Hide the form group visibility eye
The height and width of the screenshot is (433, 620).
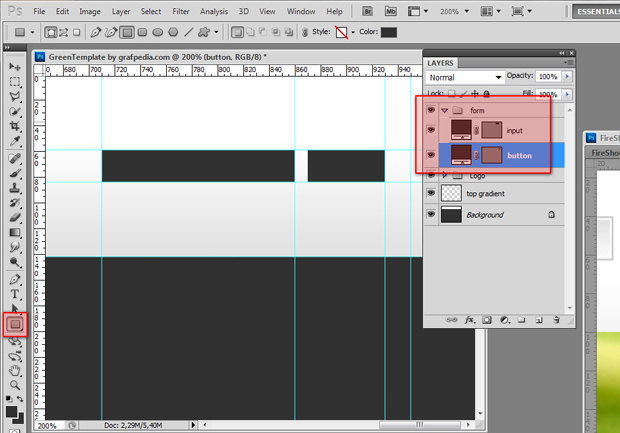431,110
